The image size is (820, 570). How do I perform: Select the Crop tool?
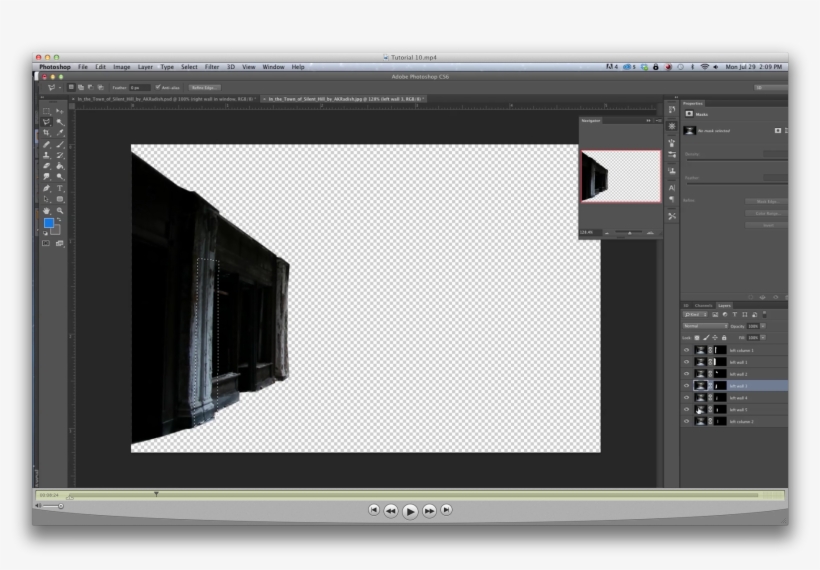47,133
